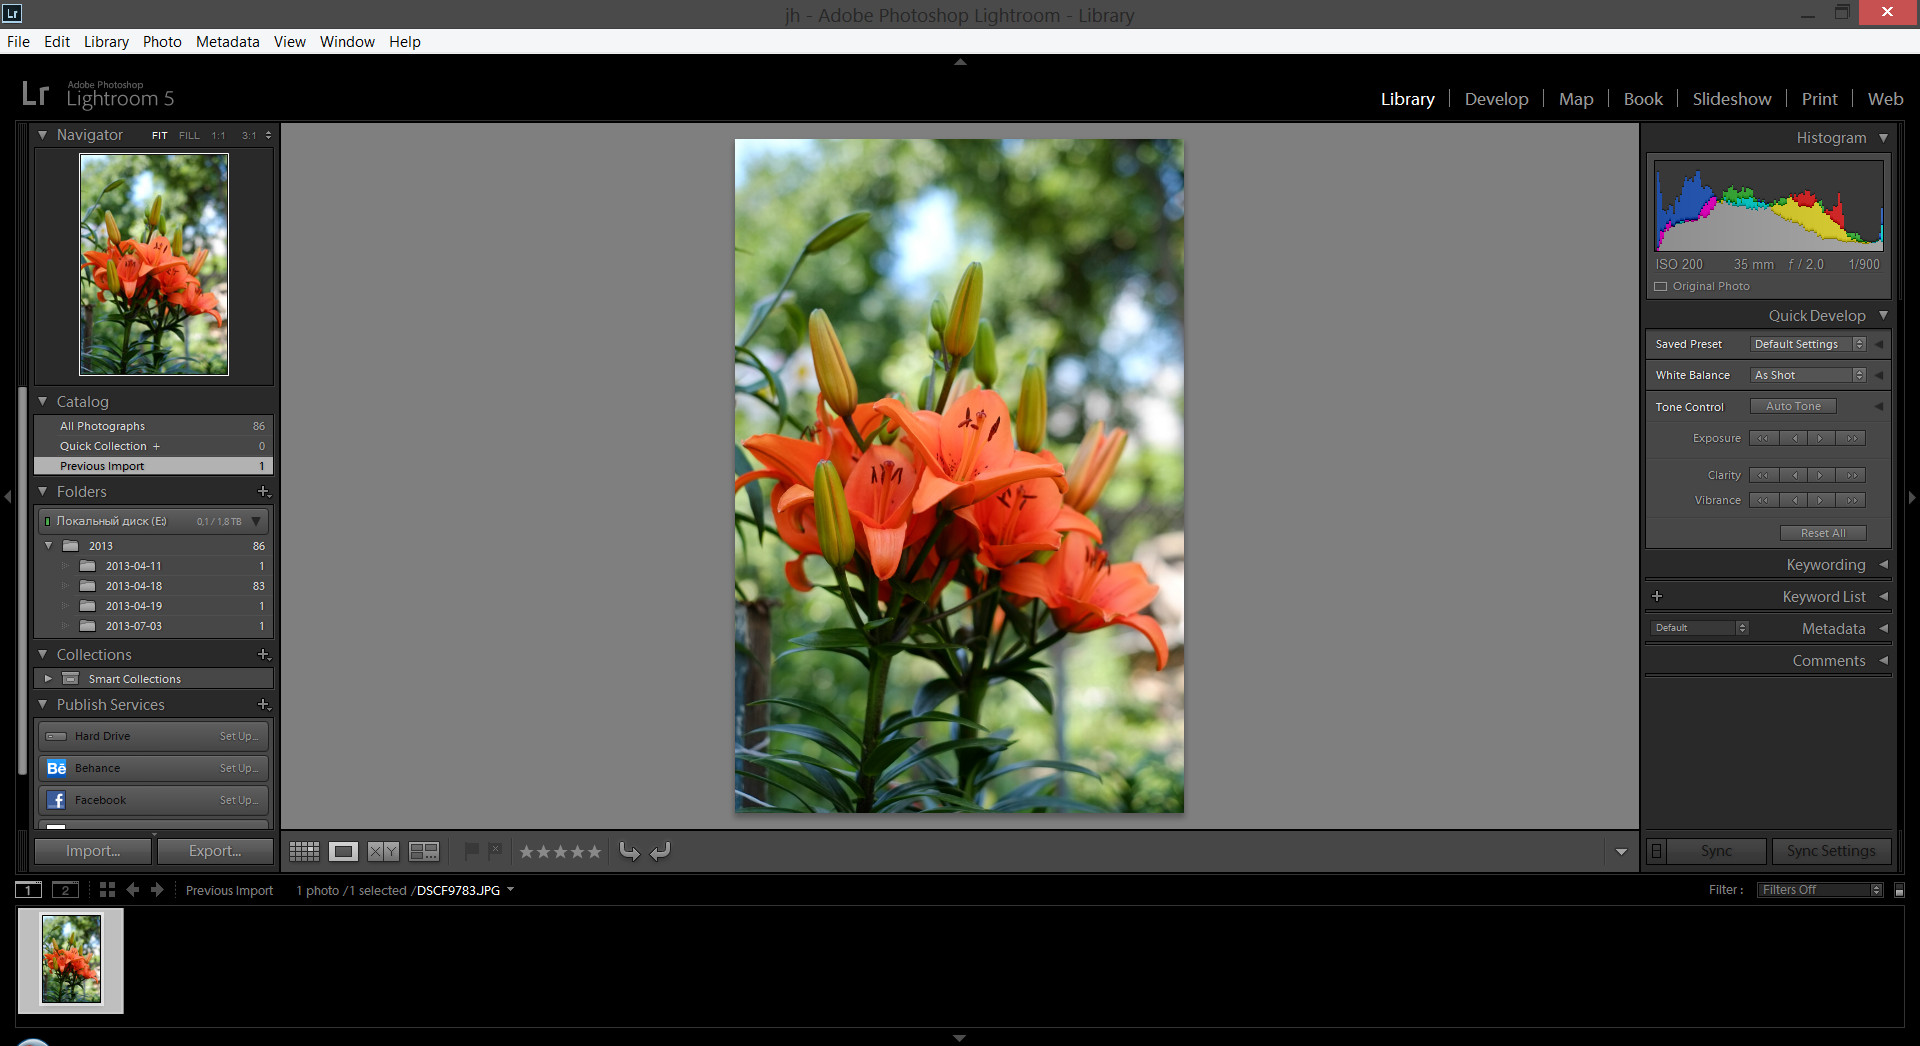Image resolution: width=1920 pixels, height=1046 pixels.
Task: Set Navigator zoom to 1:1
Action: (x=218, y=135)
